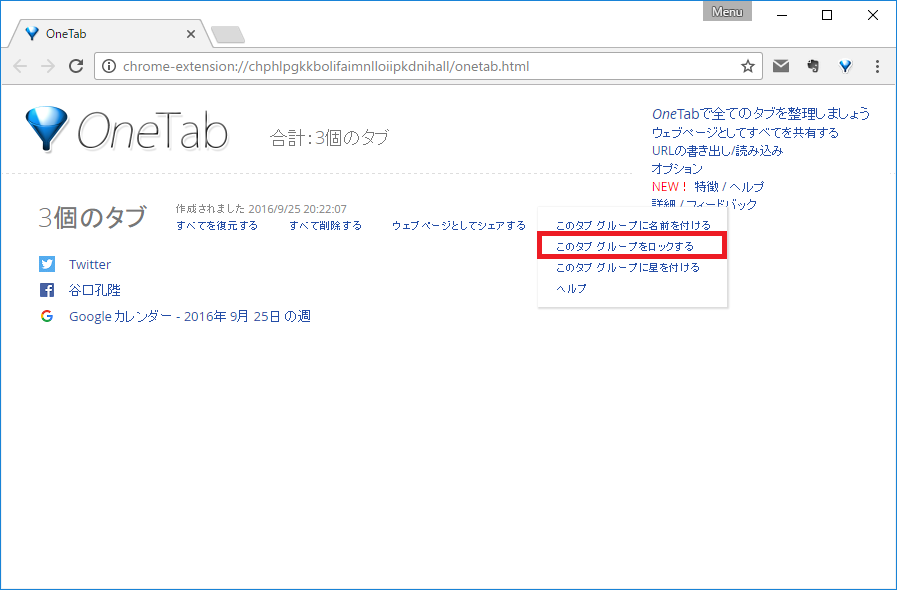Viewport: 897px width, 590px height.
Task: Bookmark page with star icon
Action: (747, 67)
